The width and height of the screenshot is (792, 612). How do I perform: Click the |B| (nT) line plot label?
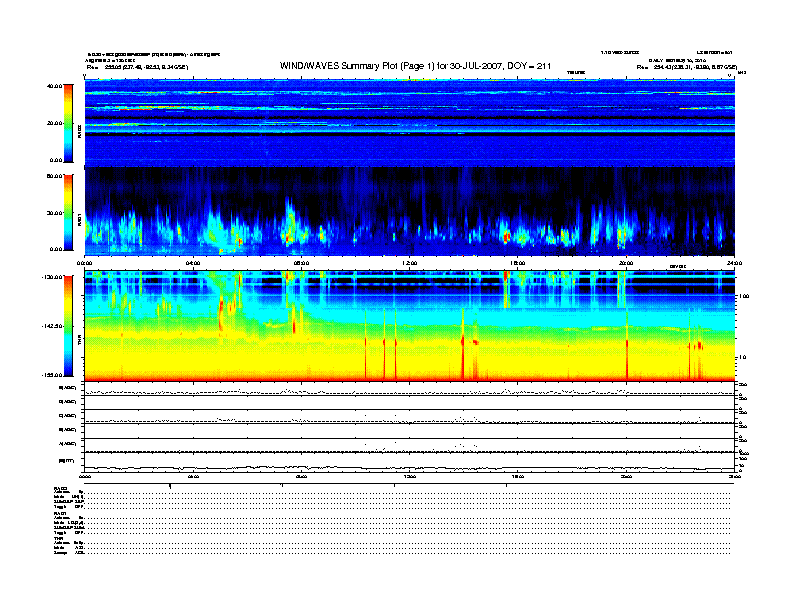[x=67, y=461]
